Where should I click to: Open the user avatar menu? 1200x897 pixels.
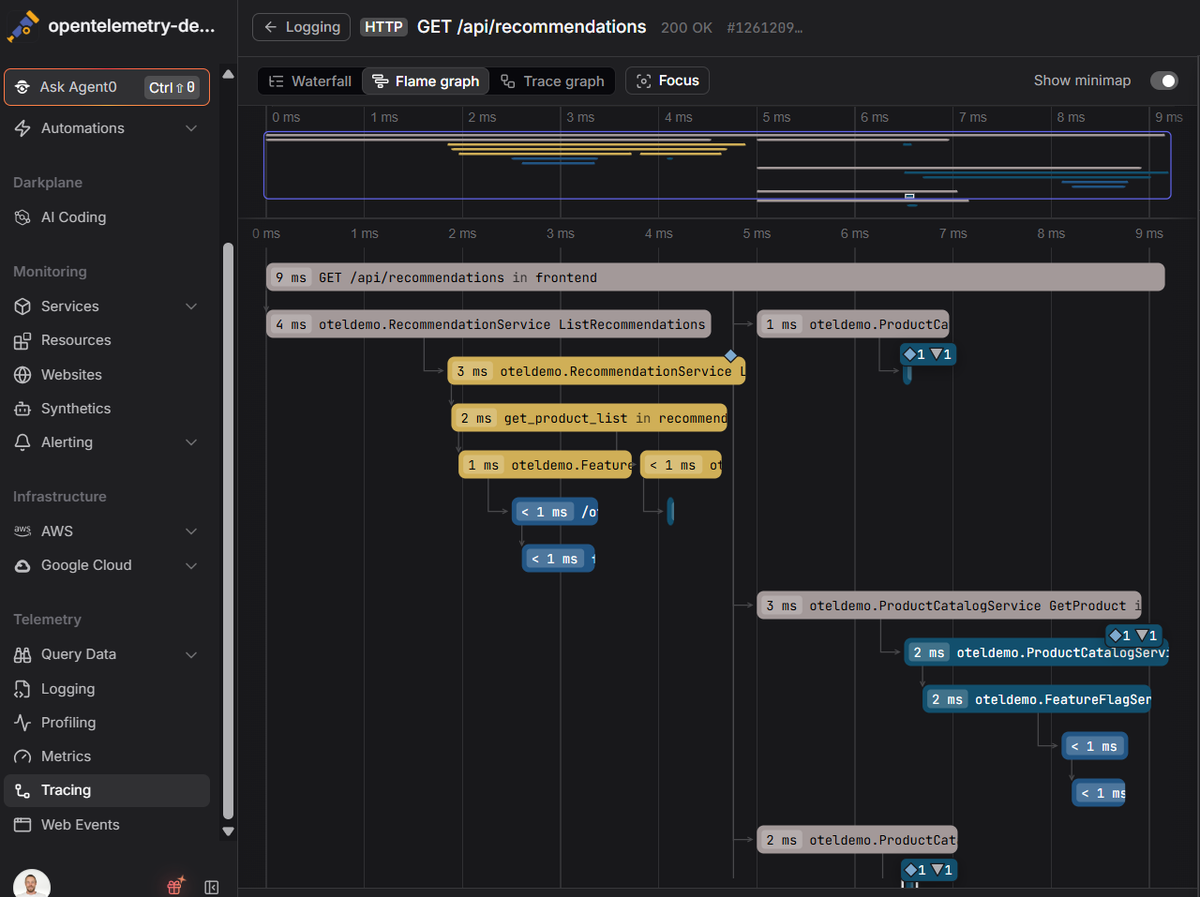click(32, 885)
